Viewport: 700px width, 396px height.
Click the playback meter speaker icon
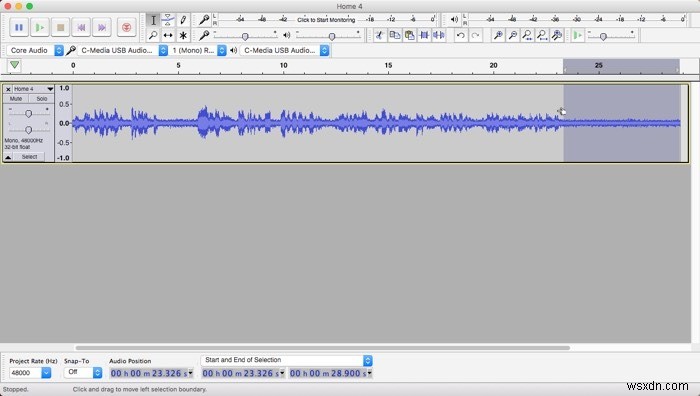click(454, 20)
